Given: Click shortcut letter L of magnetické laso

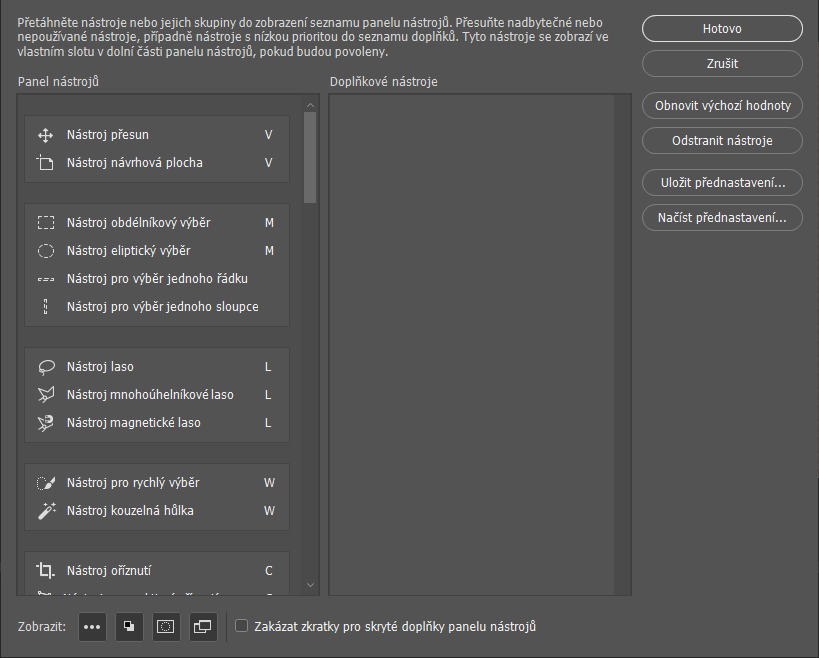Looking at the screenshot, I should coord(268,423).
